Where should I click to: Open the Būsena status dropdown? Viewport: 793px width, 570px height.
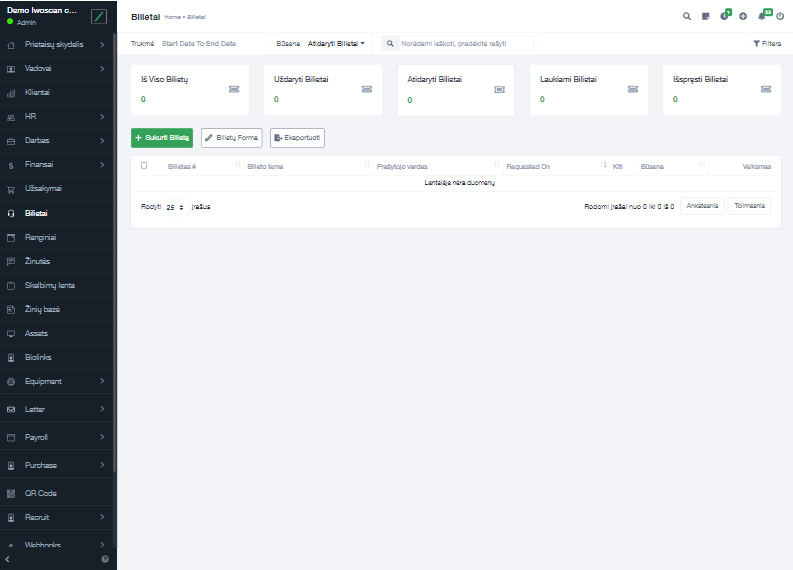[x=336, y=44]
